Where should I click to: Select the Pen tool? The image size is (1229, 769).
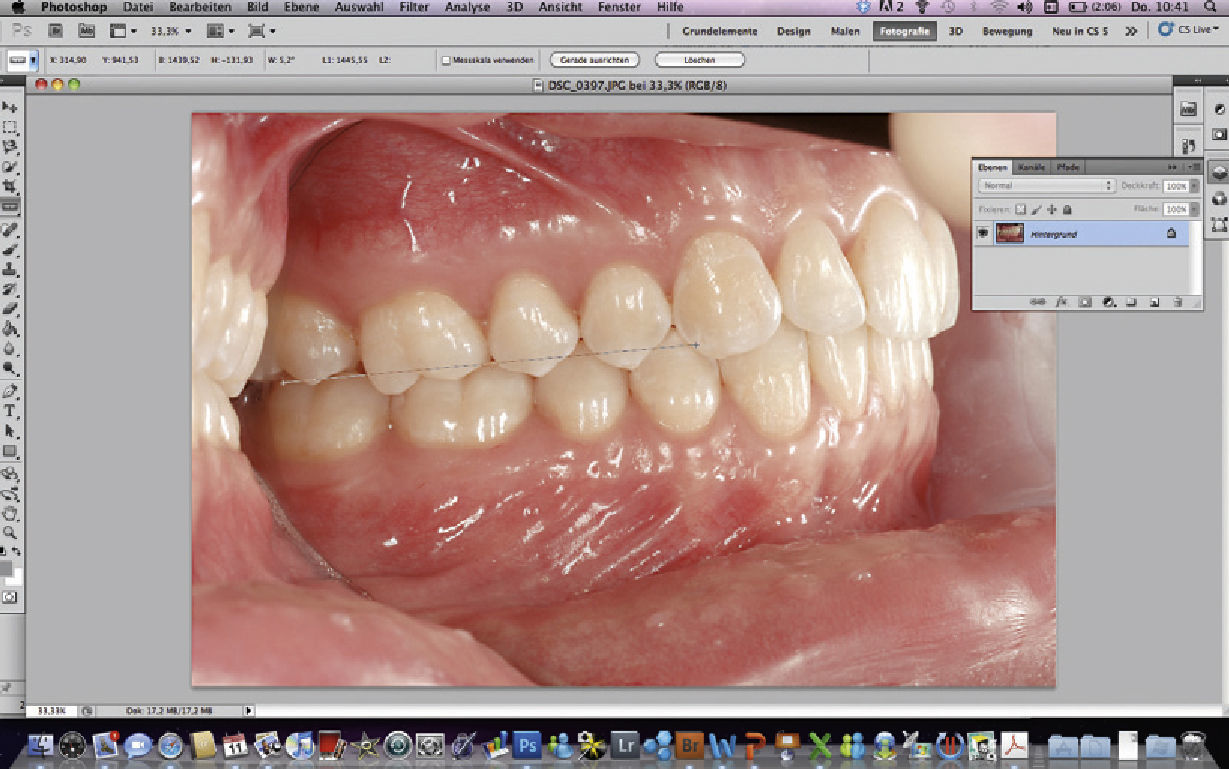10,391
